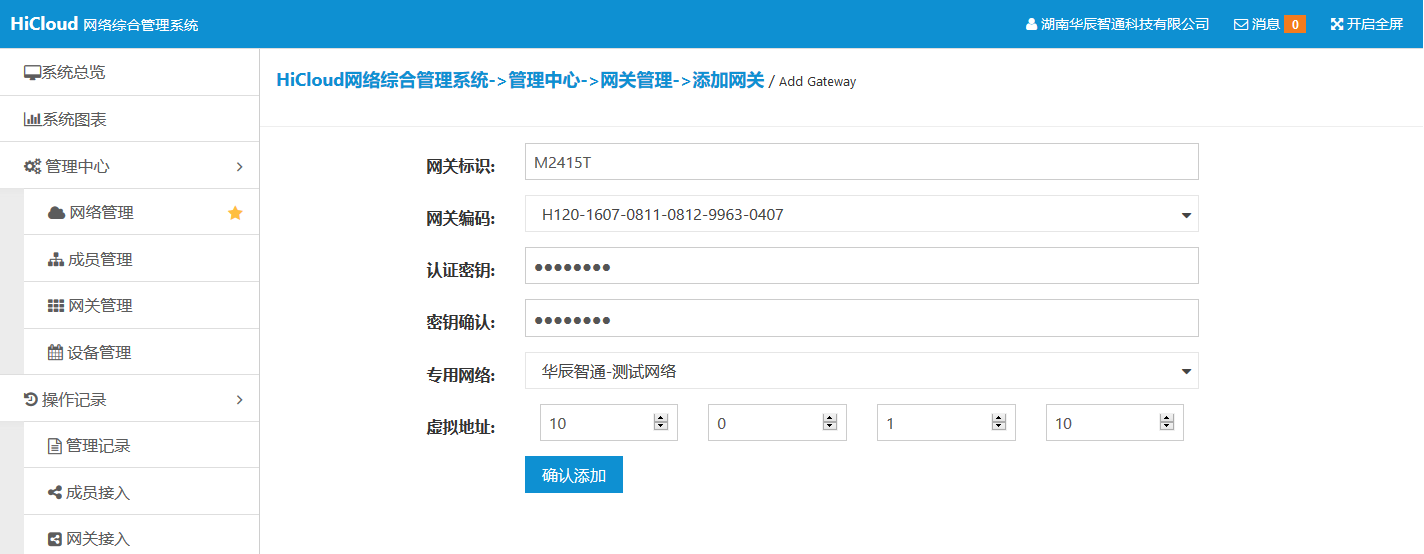The width and height of the screenshot is (1424, 554).
Task: Go to 成员接入 in the sidebar
Action: pos(98,493)
